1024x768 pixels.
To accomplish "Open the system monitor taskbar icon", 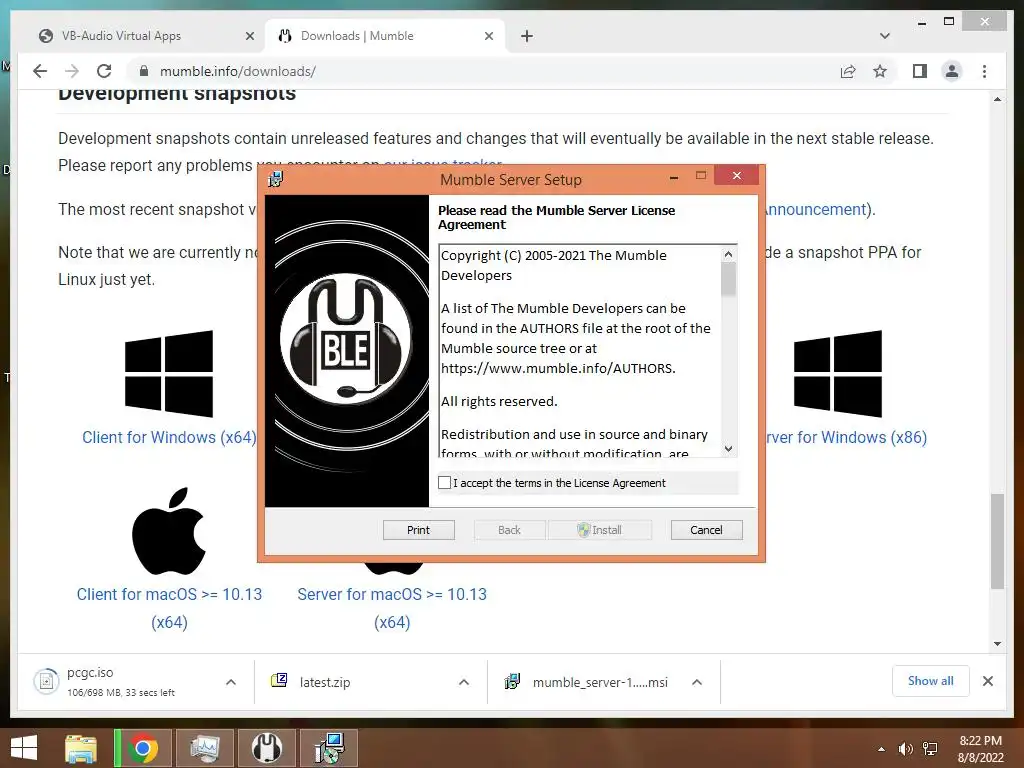I will 204,748.
